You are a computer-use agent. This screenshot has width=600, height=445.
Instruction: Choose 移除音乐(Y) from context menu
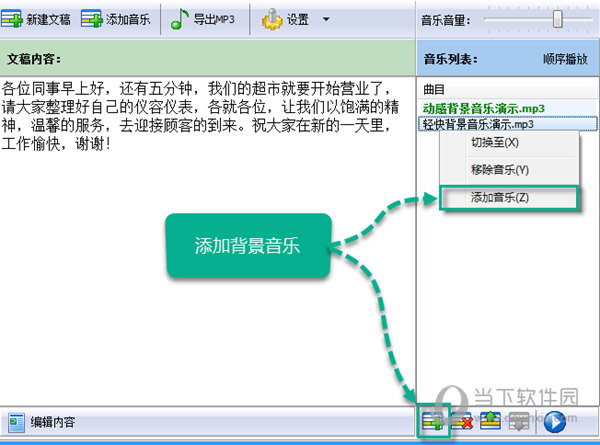click(509, 170)
